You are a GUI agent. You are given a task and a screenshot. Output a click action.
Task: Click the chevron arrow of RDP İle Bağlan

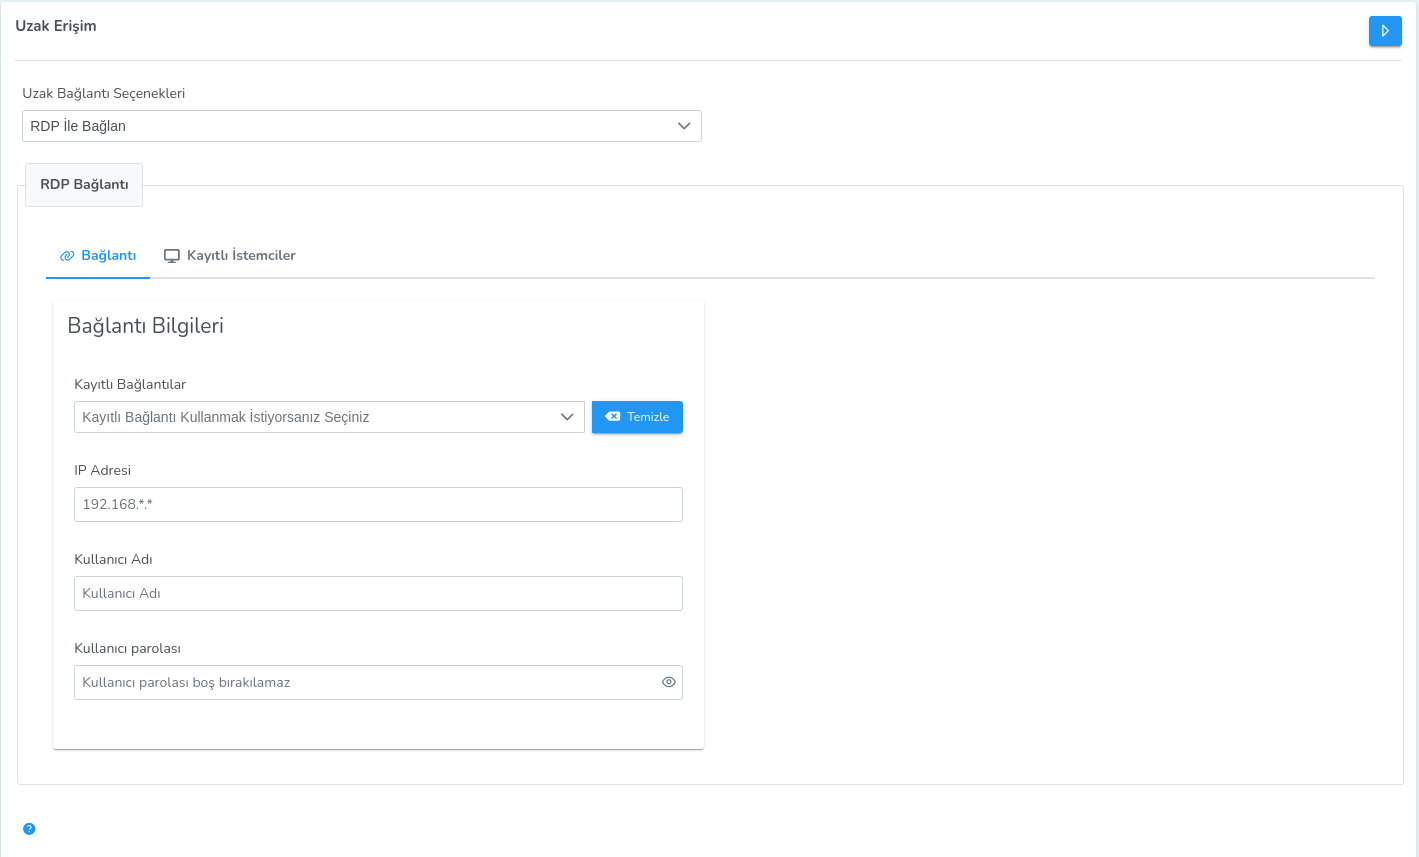684,126
